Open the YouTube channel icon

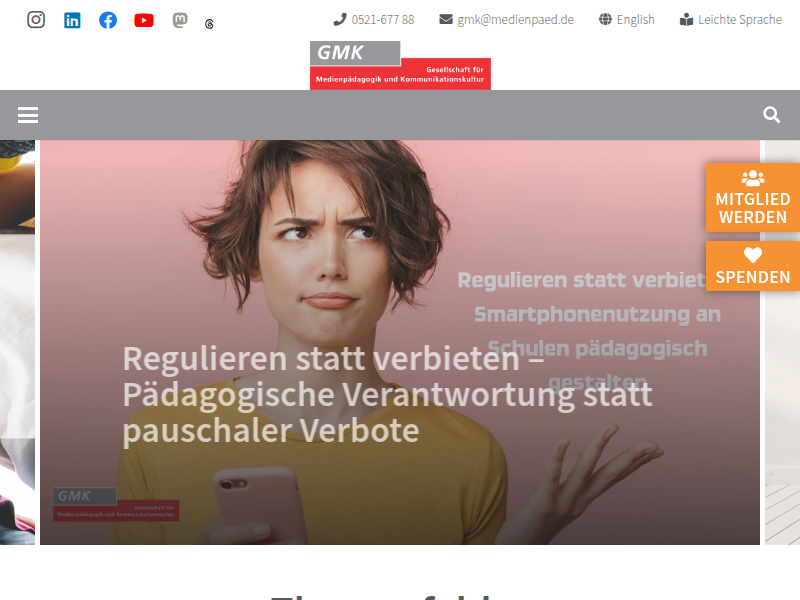click(x=144, y=20)
